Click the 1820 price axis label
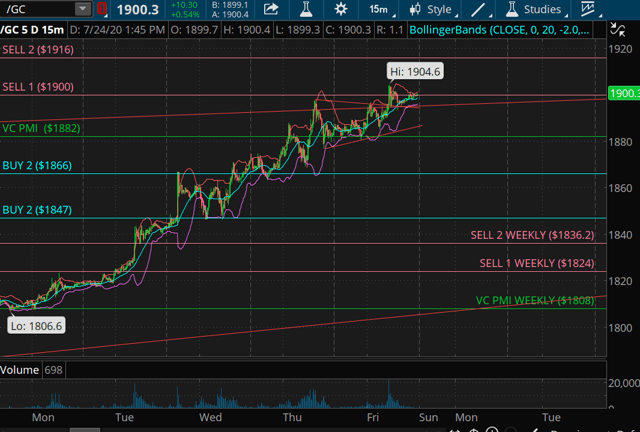 click(620, 281)
